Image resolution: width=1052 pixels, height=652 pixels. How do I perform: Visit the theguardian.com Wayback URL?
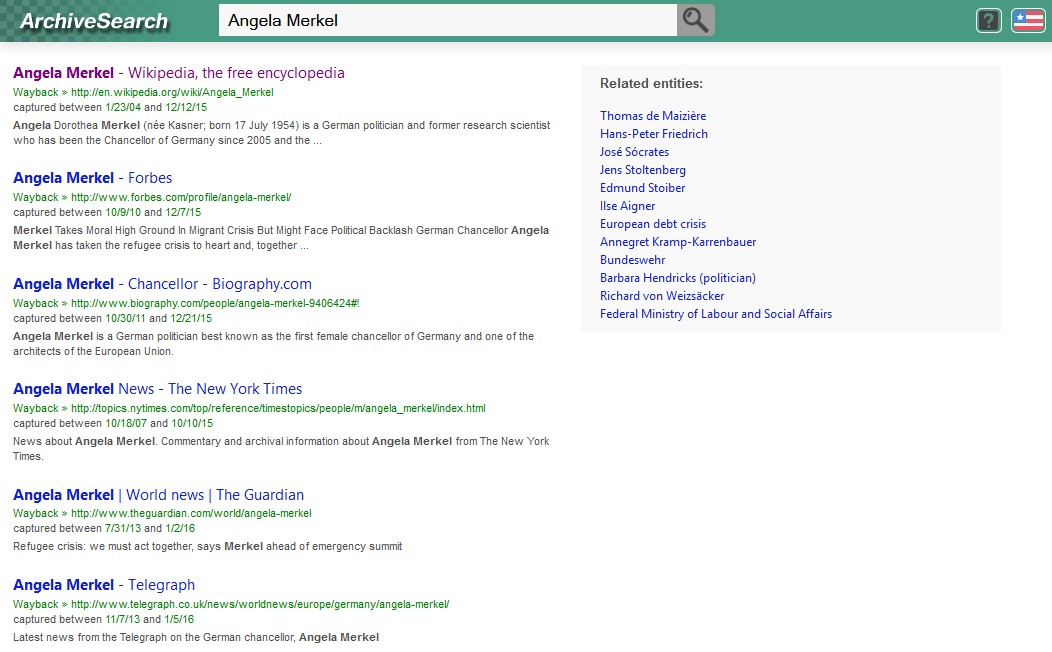(x=191, y=514)
